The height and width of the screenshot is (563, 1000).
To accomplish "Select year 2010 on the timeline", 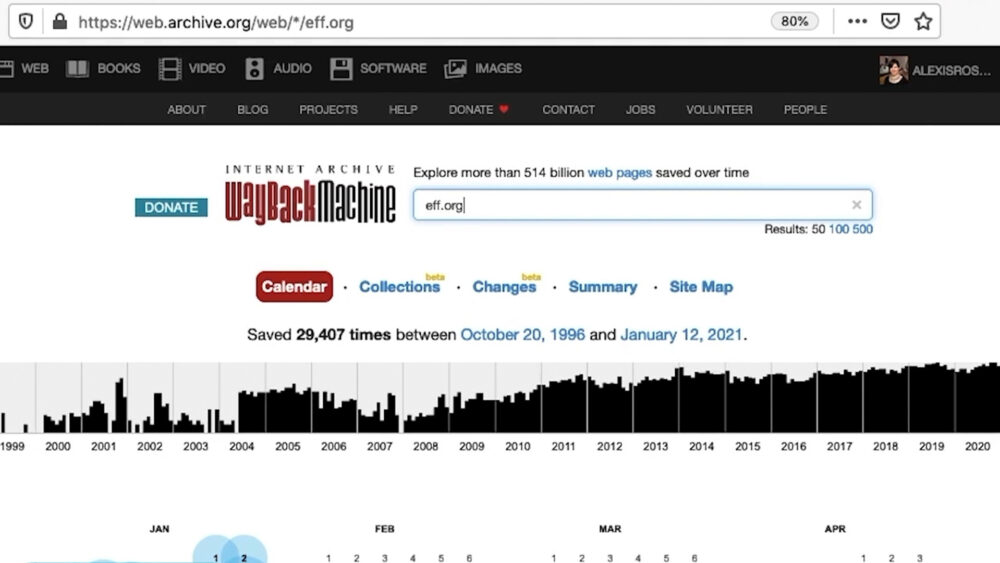I will [517, 446].
